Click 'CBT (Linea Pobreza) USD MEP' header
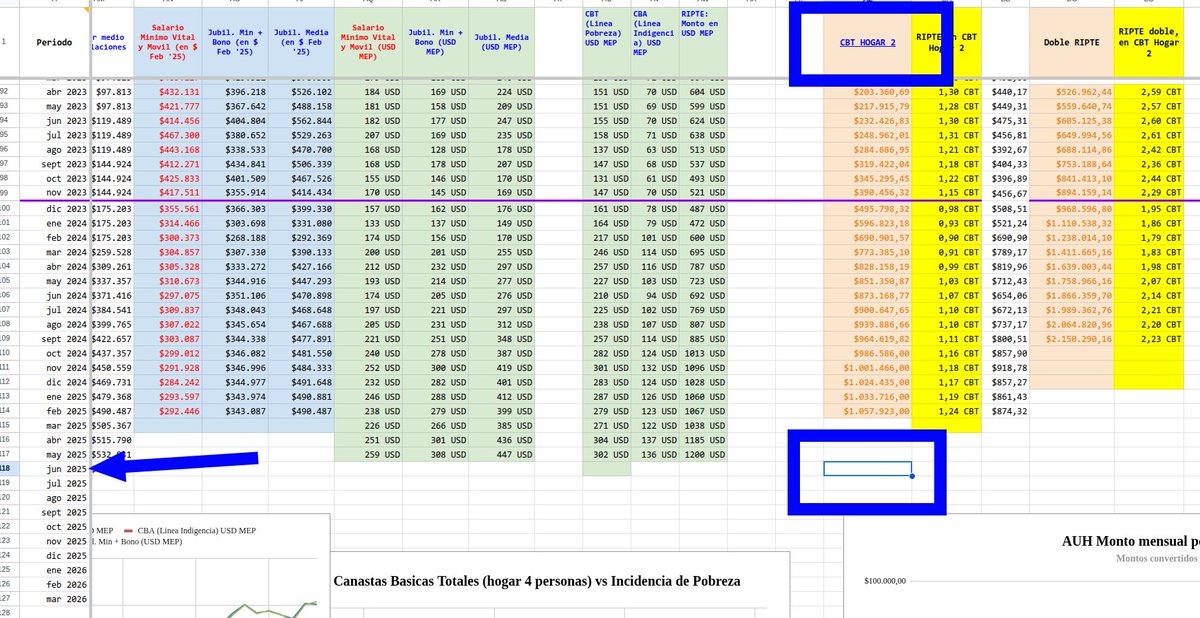This screenshot has width=1200, height=618. point(607,43)
